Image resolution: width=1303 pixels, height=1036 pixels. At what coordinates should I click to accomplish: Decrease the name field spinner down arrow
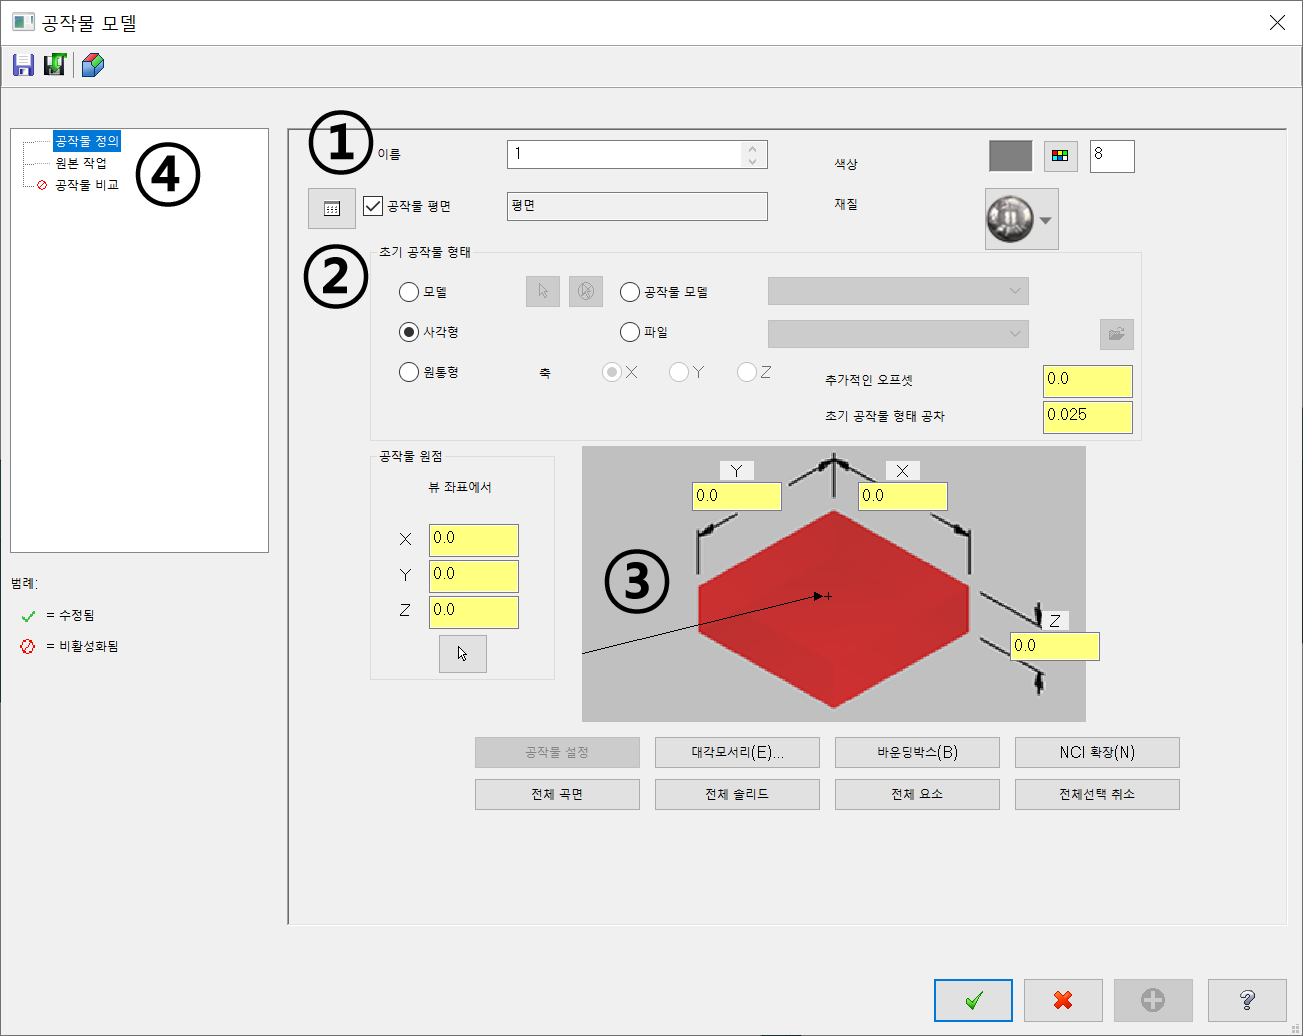(x=753, y=160)
